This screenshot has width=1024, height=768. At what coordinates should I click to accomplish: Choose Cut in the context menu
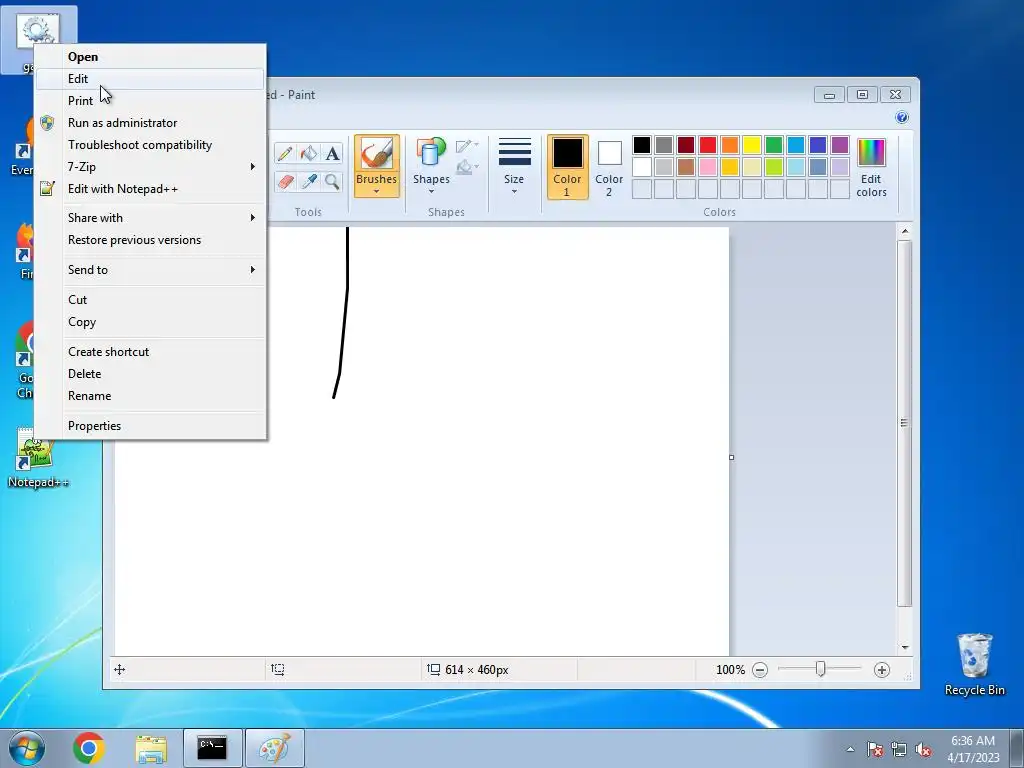[150, 300]
